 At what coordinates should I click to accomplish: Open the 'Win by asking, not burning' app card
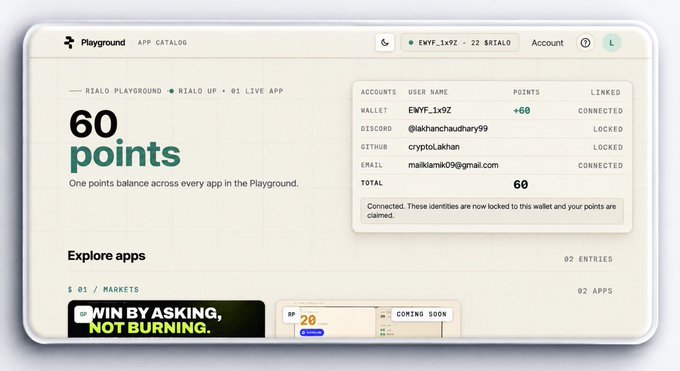[x=166, y=319]
